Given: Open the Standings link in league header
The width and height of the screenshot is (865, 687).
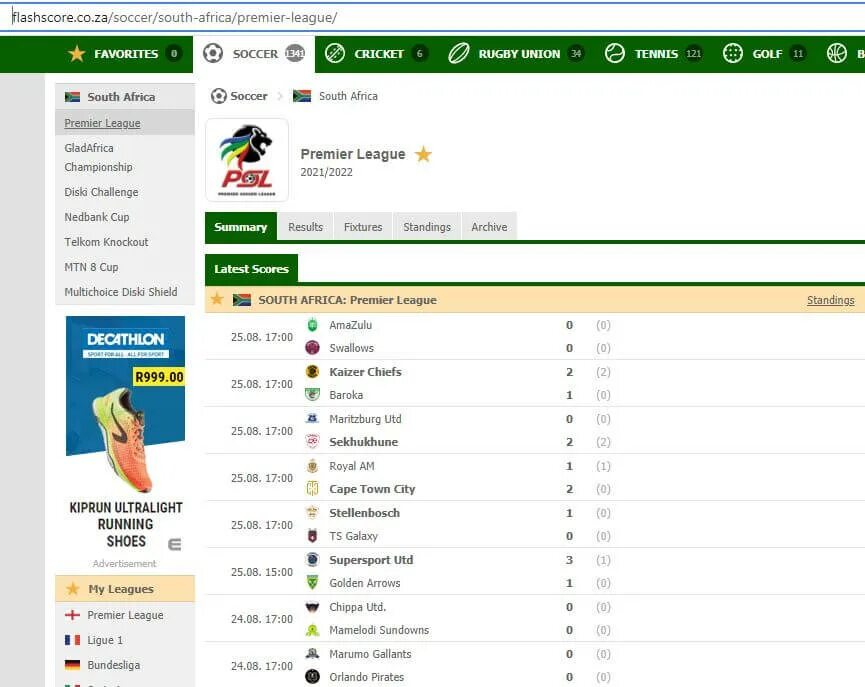Looking at the screenshot, I should coord(830,300).
